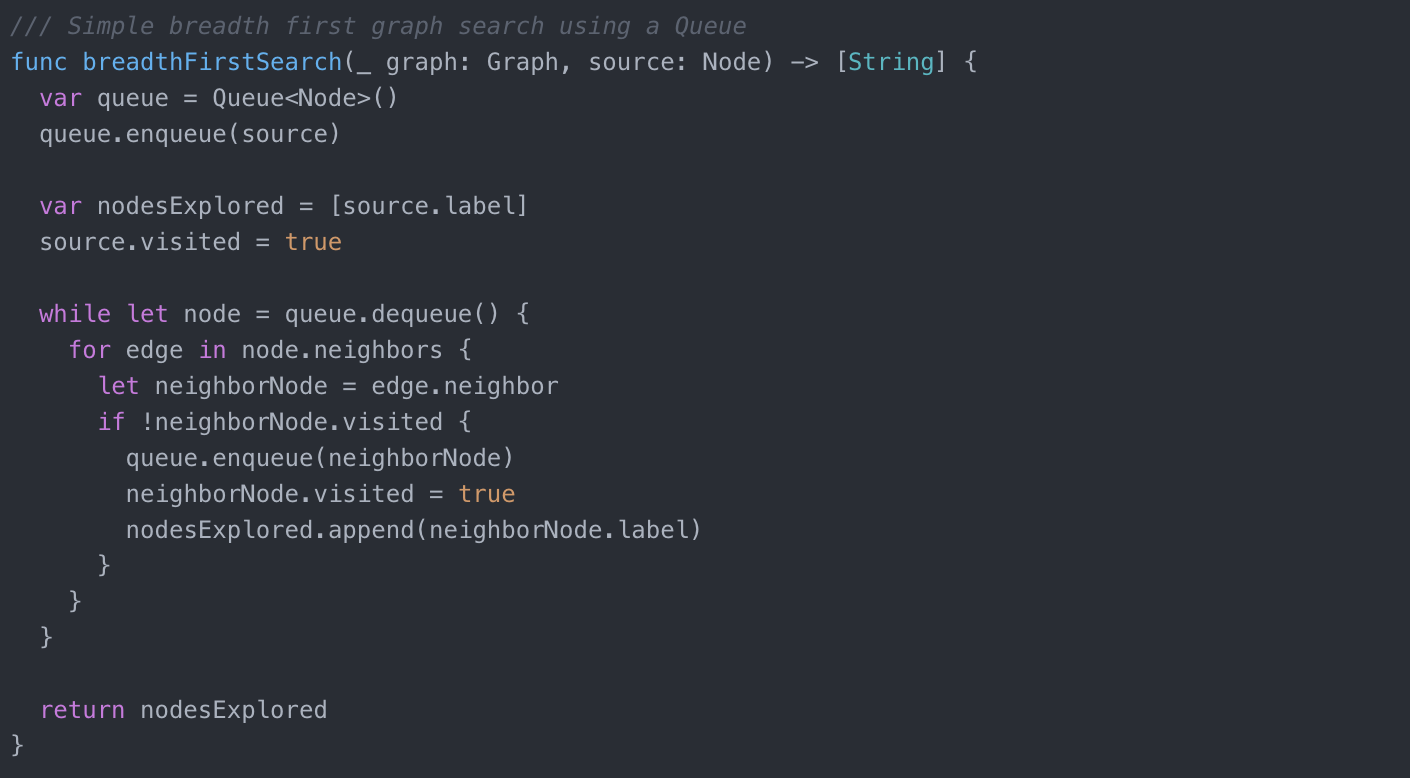
Task: Click the func keyword
Action: 39,62
